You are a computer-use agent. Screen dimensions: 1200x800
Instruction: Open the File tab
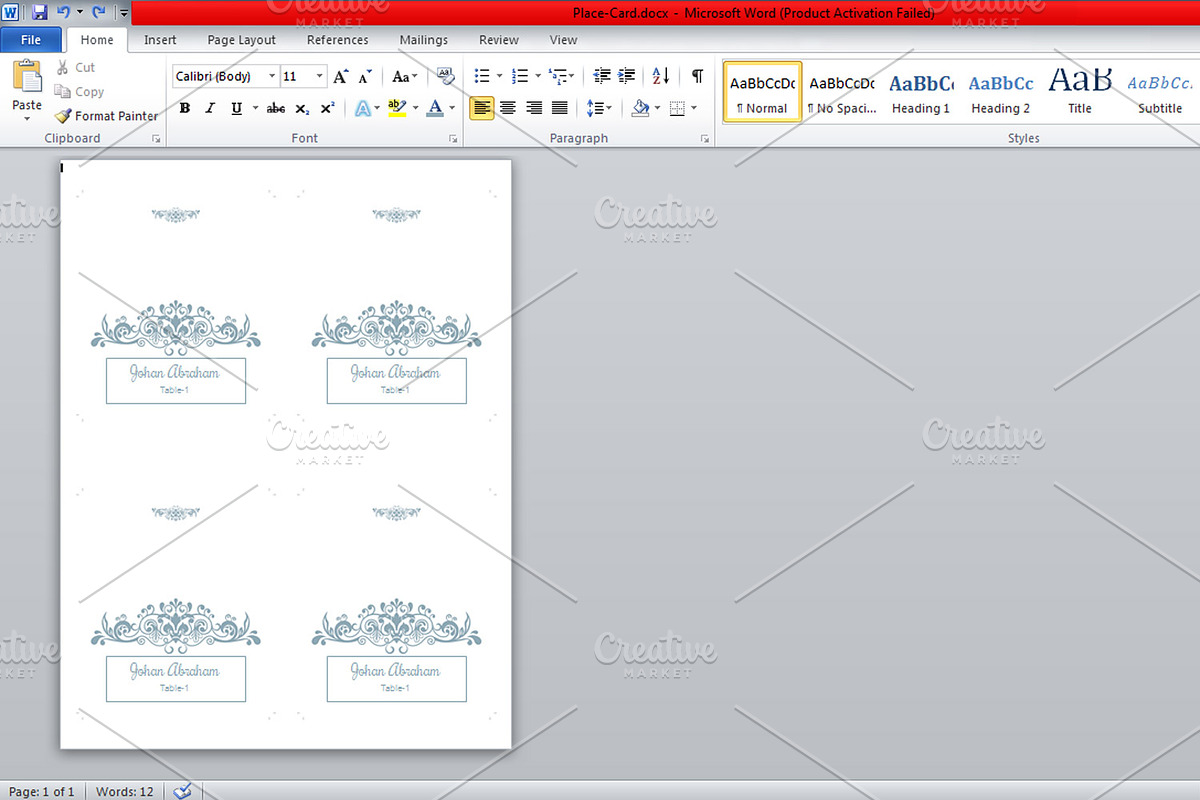point(31,40)
